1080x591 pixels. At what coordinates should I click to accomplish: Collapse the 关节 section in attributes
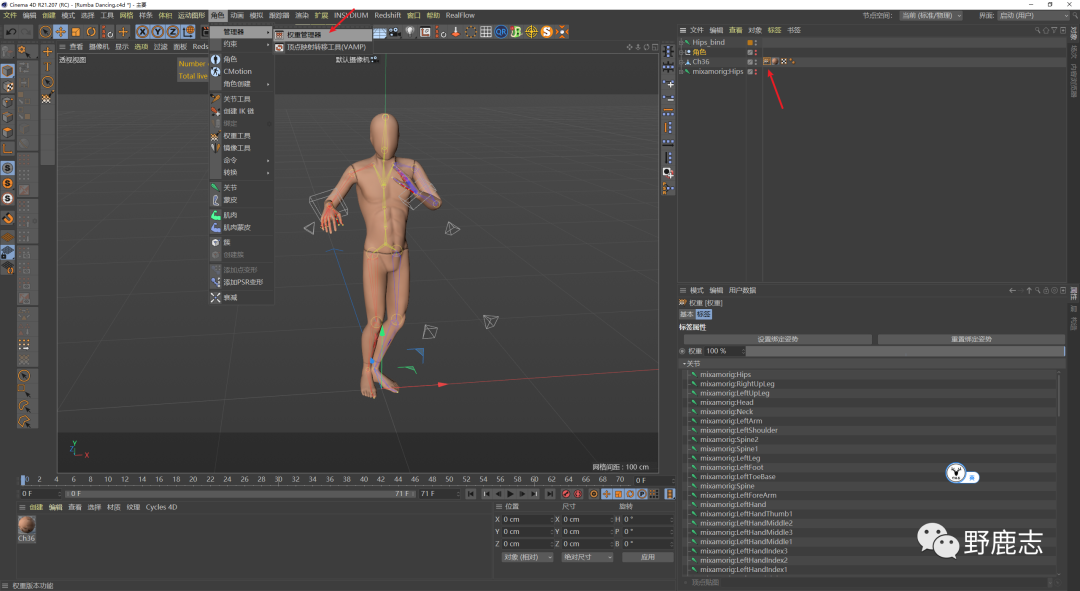coord(685,364)
